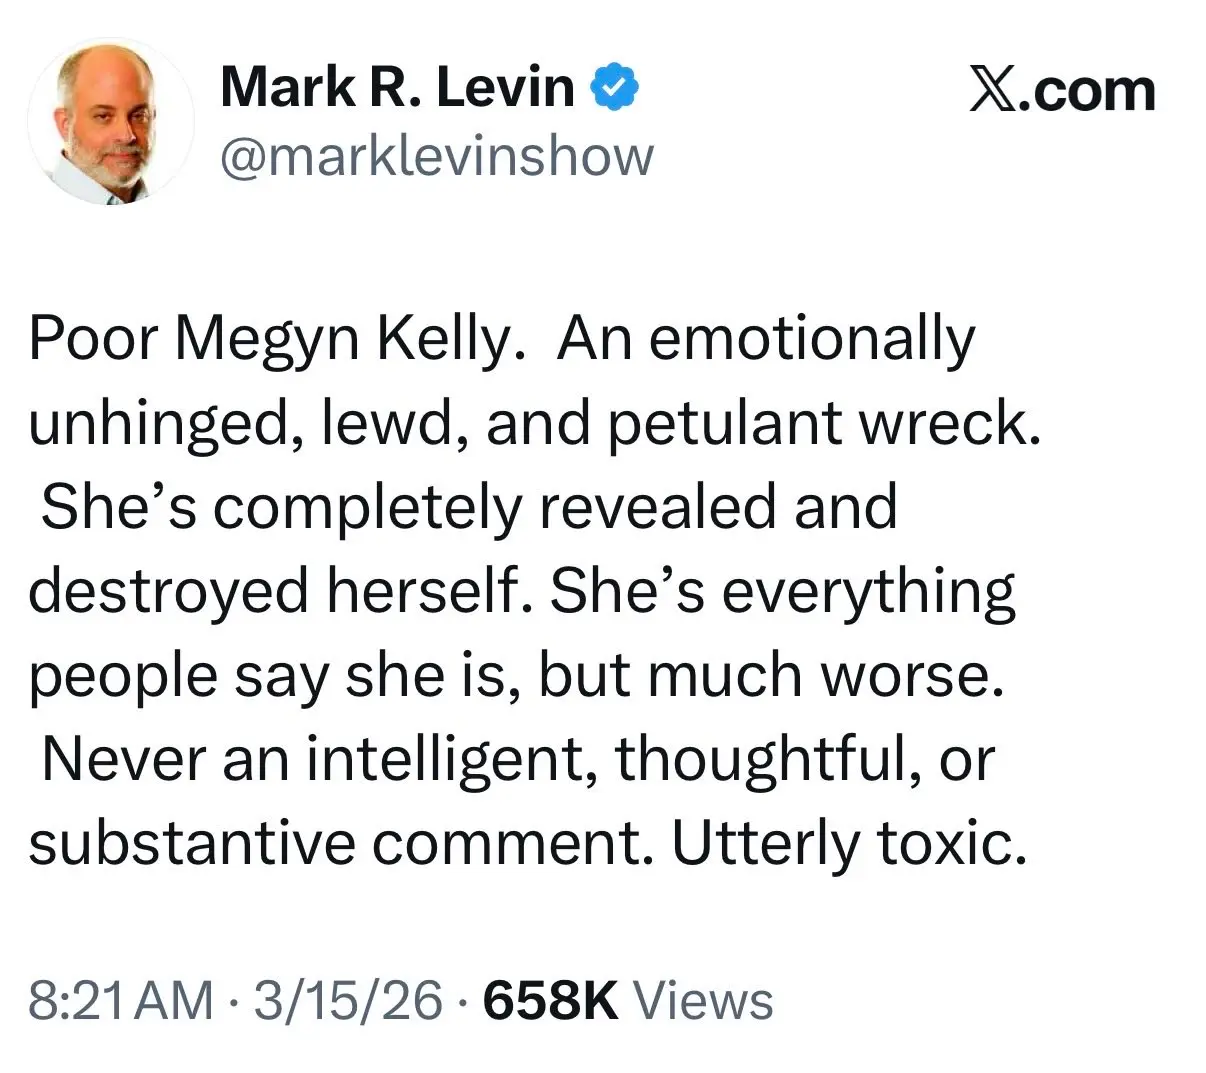Viewport: 1206px width, 1073px height.
Task: Click the word "substantive" in the post
Action: point(190,843)
